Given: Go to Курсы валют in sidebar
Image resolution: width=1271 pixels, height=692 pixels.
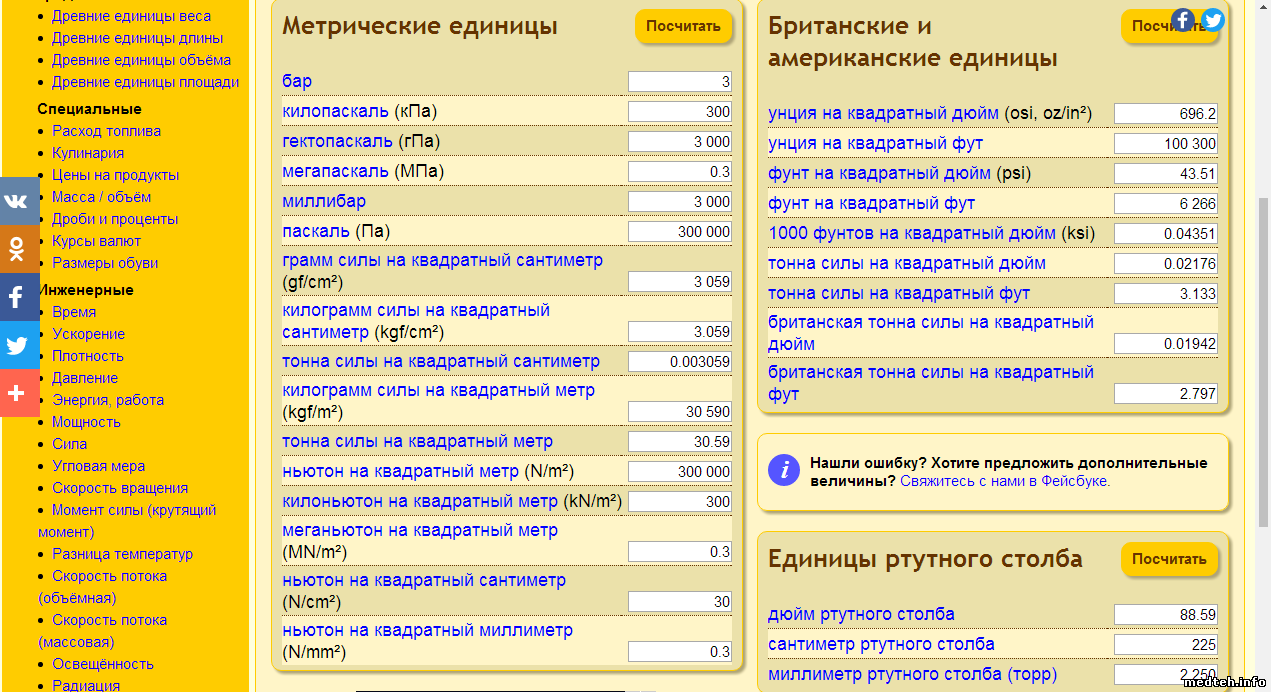Looking at the screenshot, I should tap(96, 241).
